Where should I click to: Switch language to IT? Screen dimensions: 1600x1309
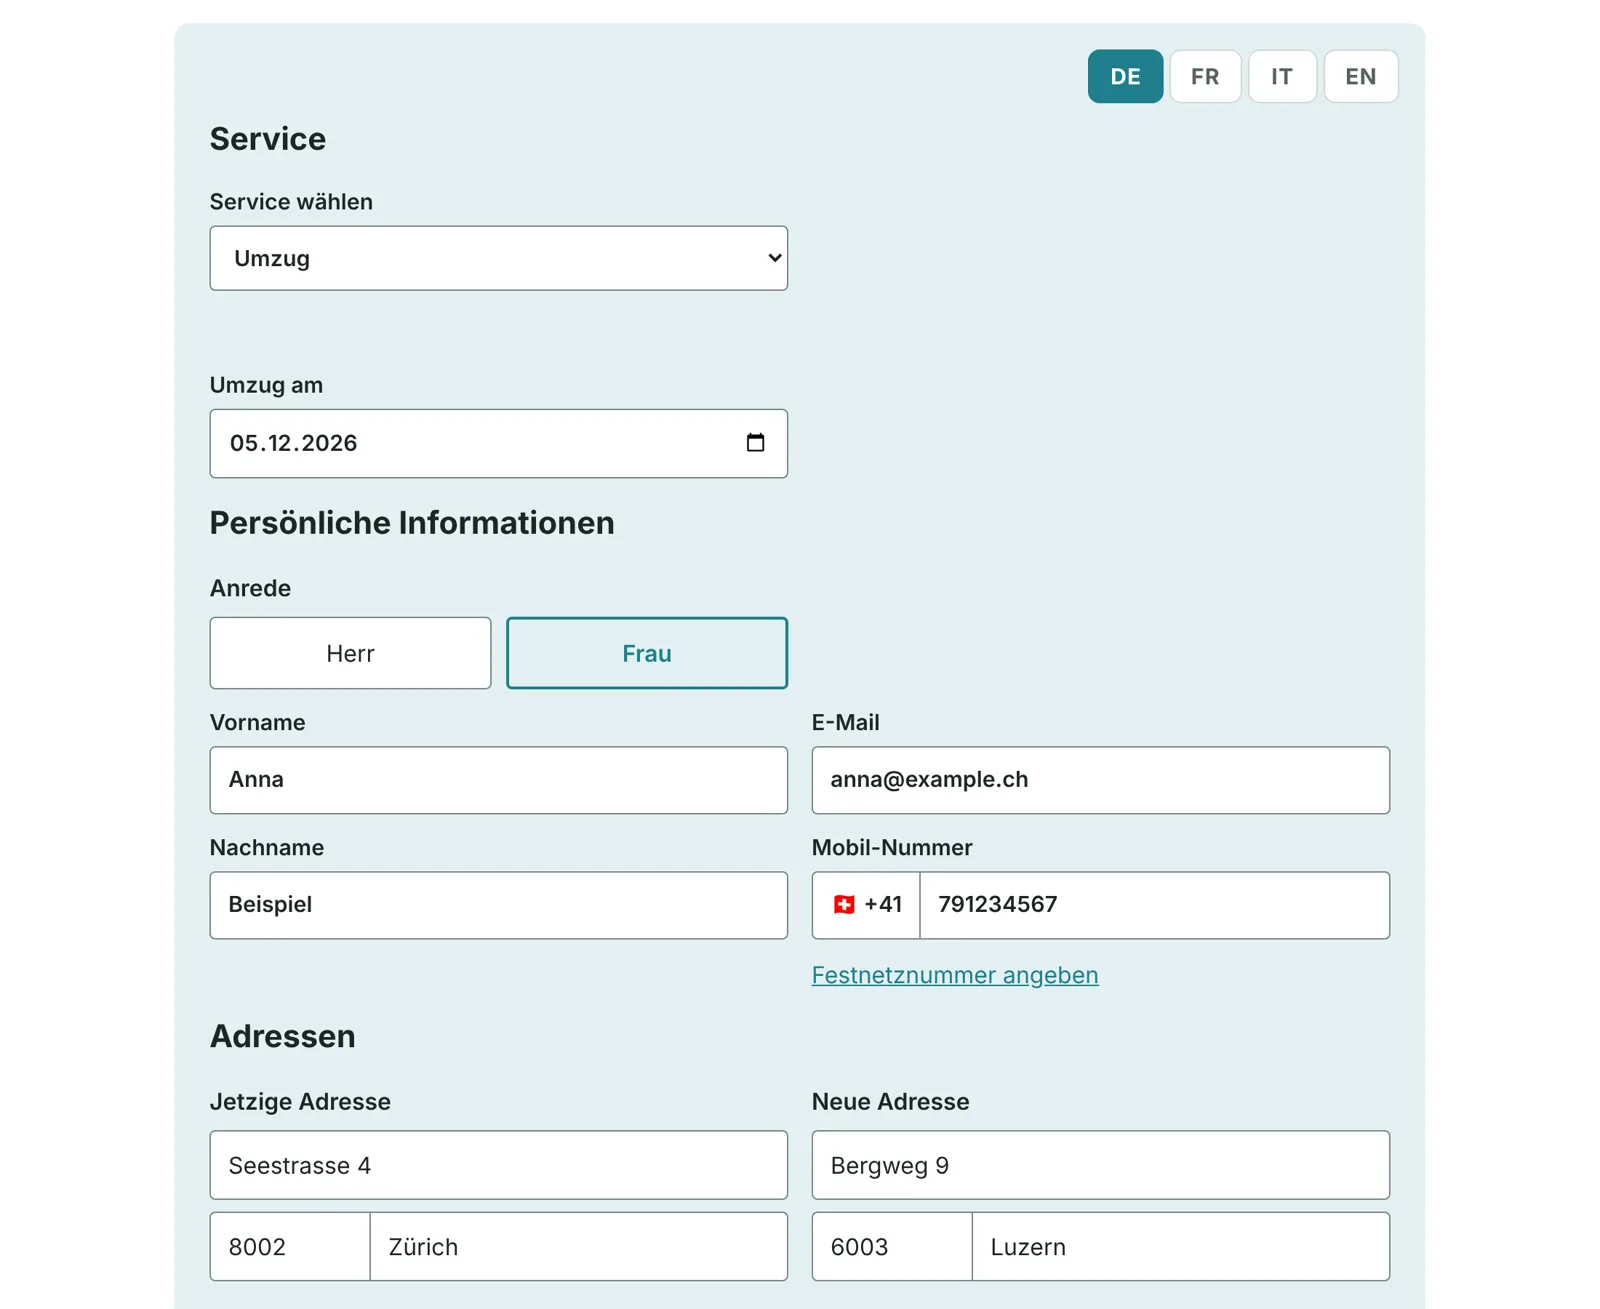pos(1282,76)
